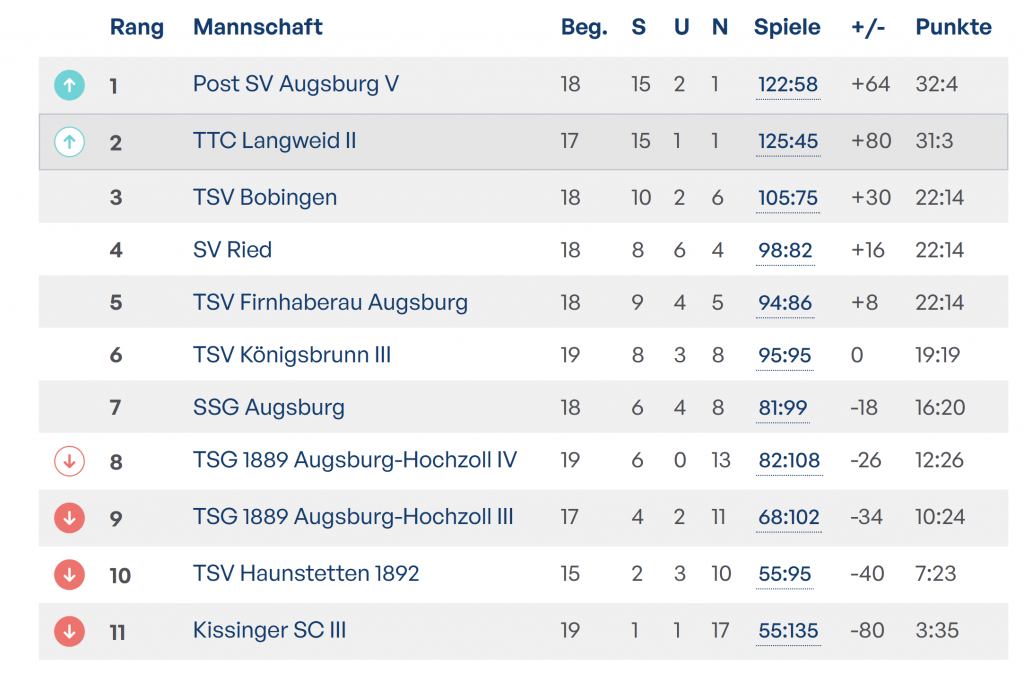Click outlined down-arrow icon at rank 8
1024x683 pixels.
[x=69, y=461]
